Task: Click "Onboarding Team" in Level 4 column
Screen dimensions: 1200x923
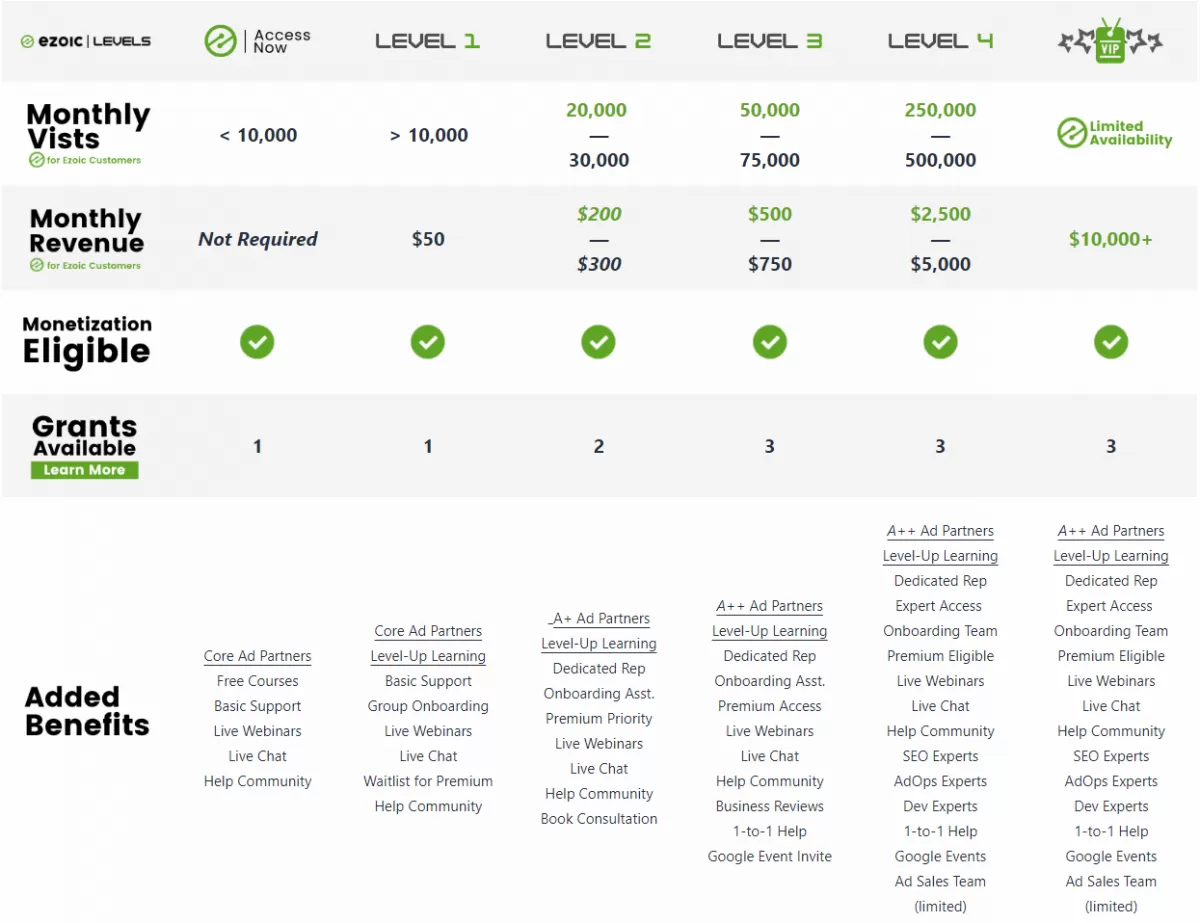Action: coord(941,632)
